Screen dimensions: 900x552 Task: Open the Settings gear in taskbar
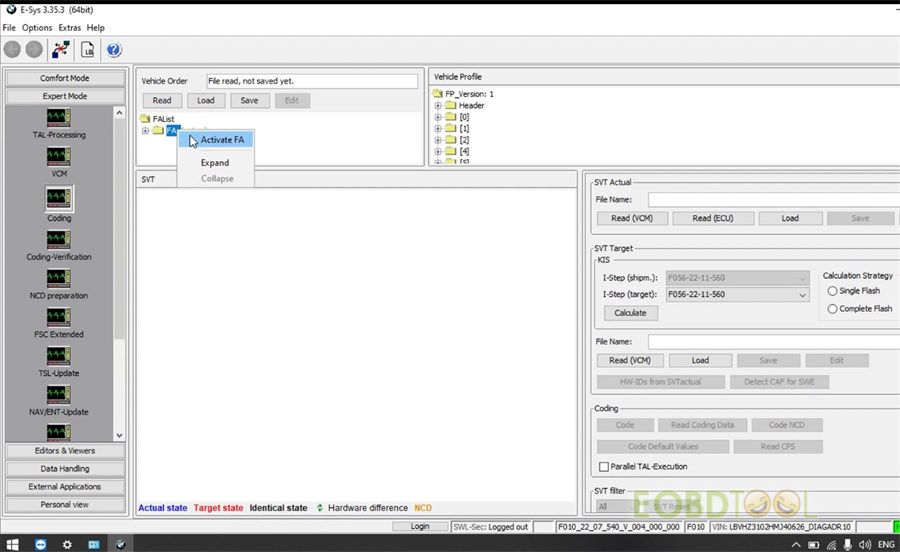coord(67,544)
